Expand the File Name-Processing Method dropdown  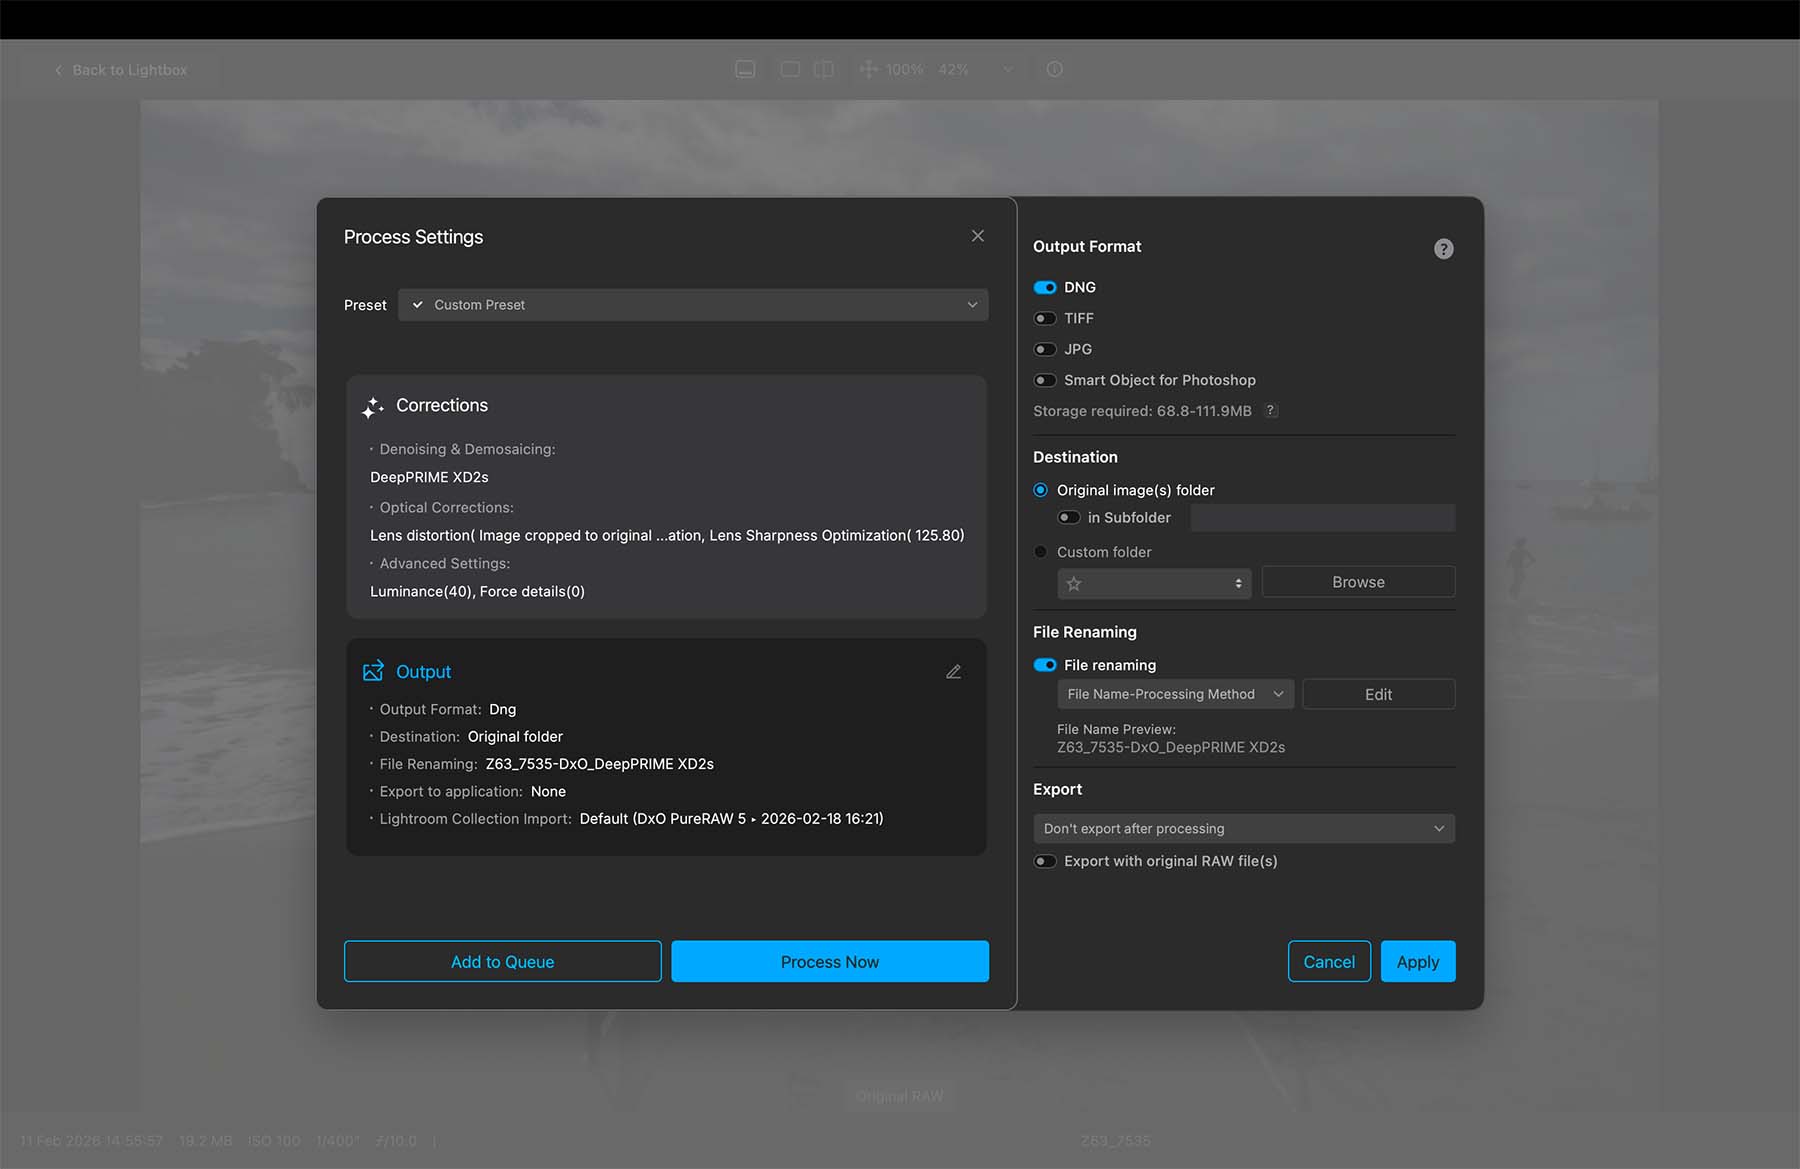click(1175, 694)
